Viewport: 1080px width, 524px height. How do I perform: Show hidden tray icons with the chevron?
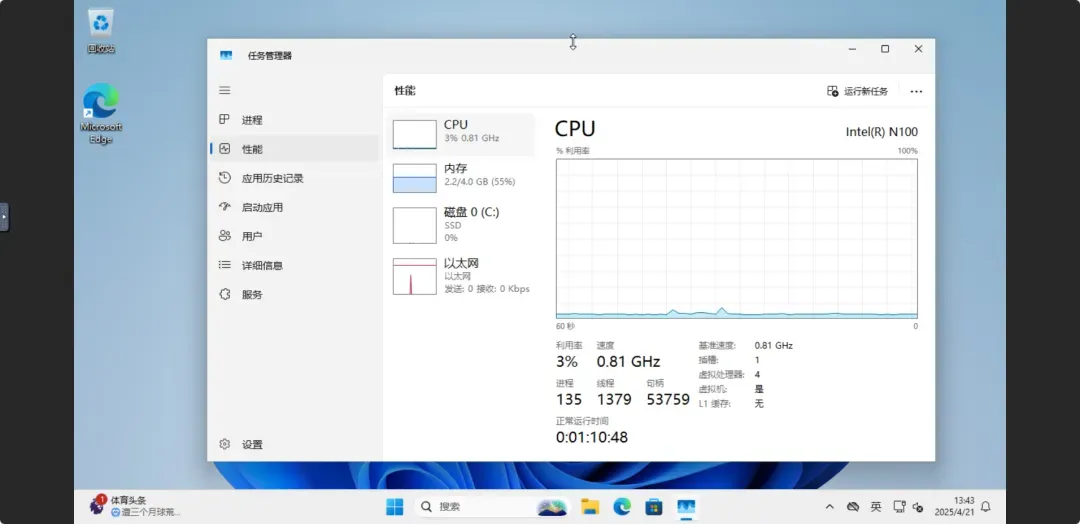pyautogui.click(x=829, y=507)
